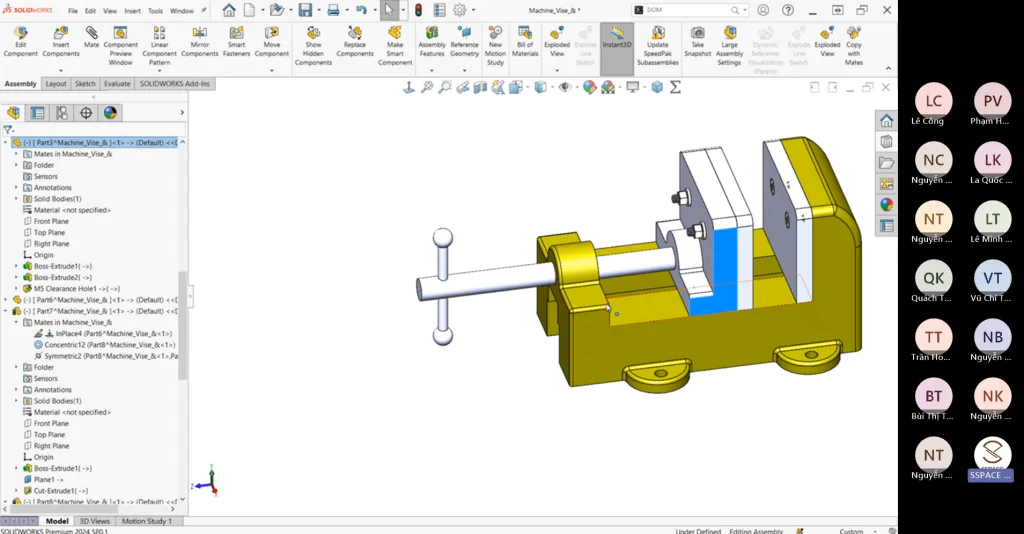This screenshot has width=1024, height=534.
Task: Open the FeatureManager design tree tab
Action: 14,113
